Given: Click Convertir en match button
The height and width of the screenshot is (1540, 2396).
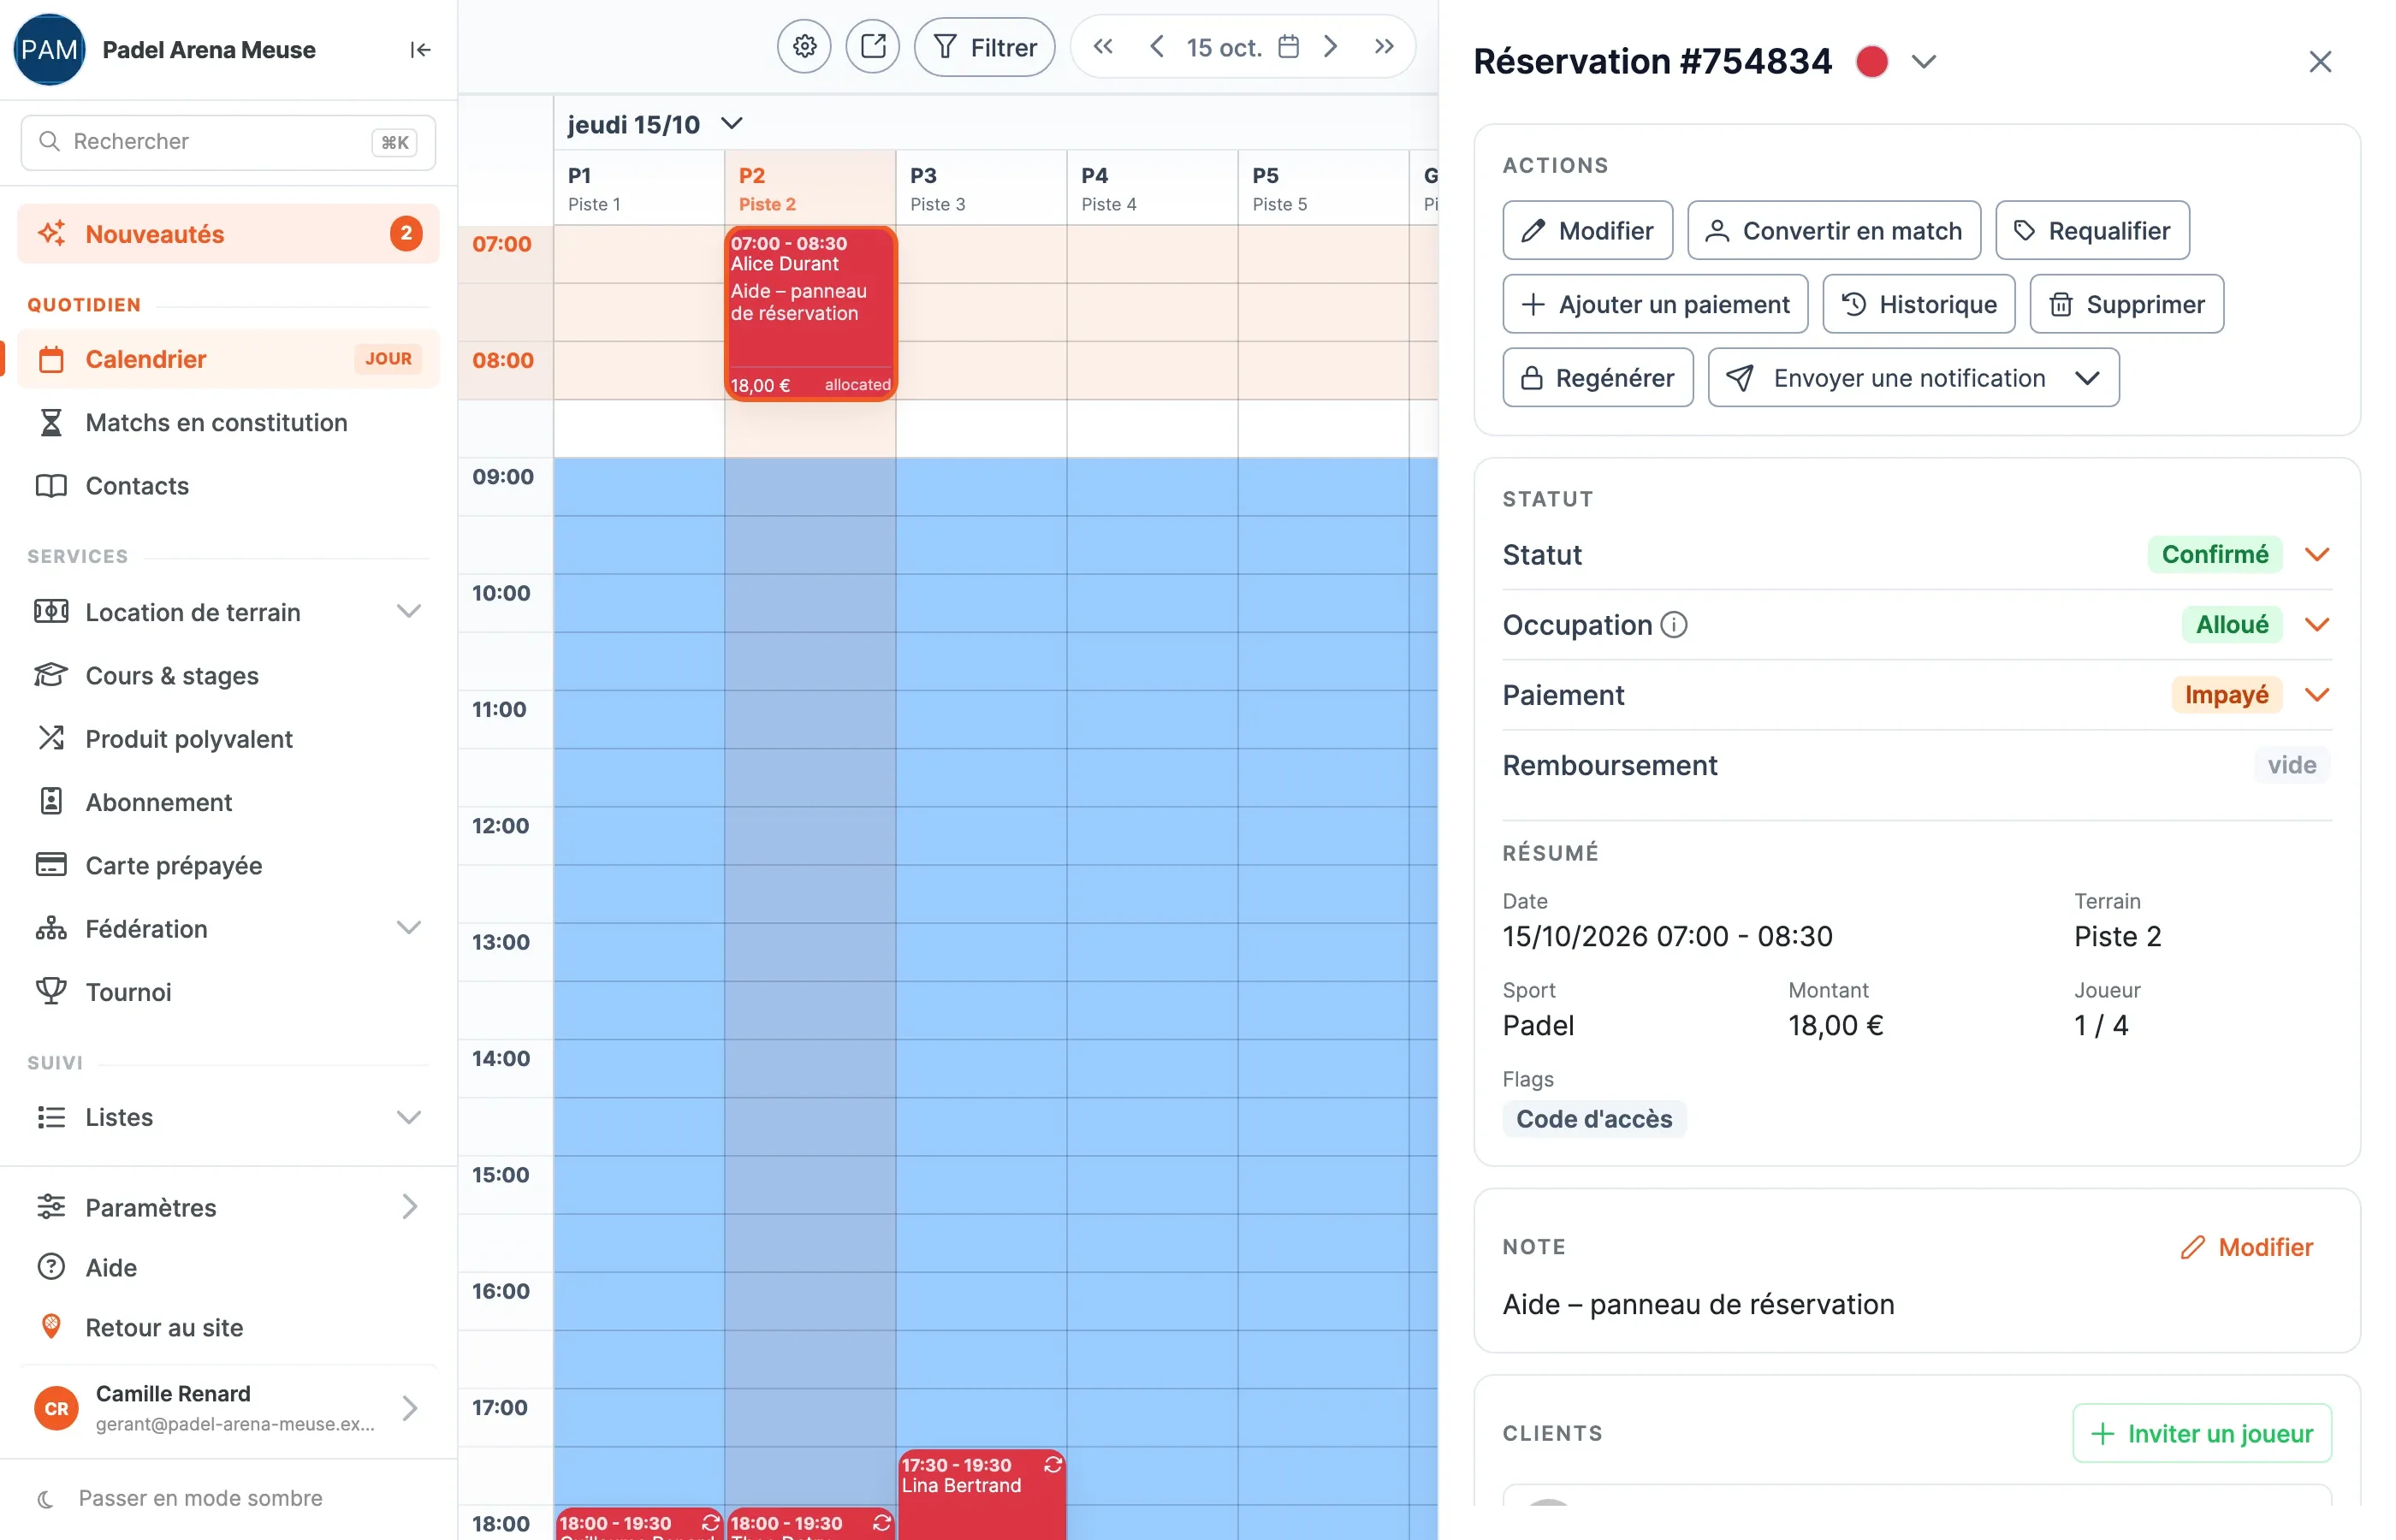Looking at the screenshot, I should [x=1834, y=230].
